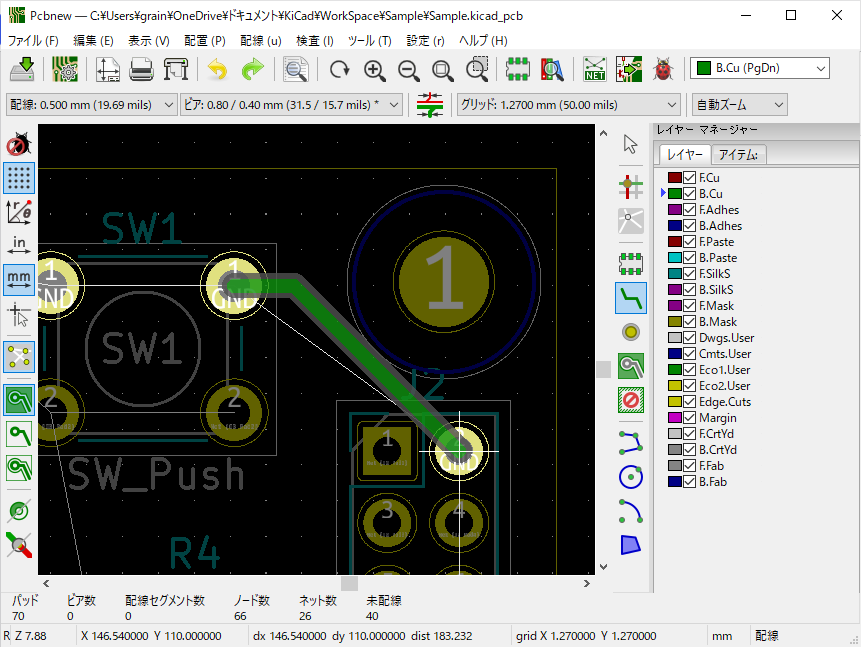Open track width 0.500 mm dropdown
Viewport: 861px width, 647px height.
pyautogui.click(x=91, y=104)
